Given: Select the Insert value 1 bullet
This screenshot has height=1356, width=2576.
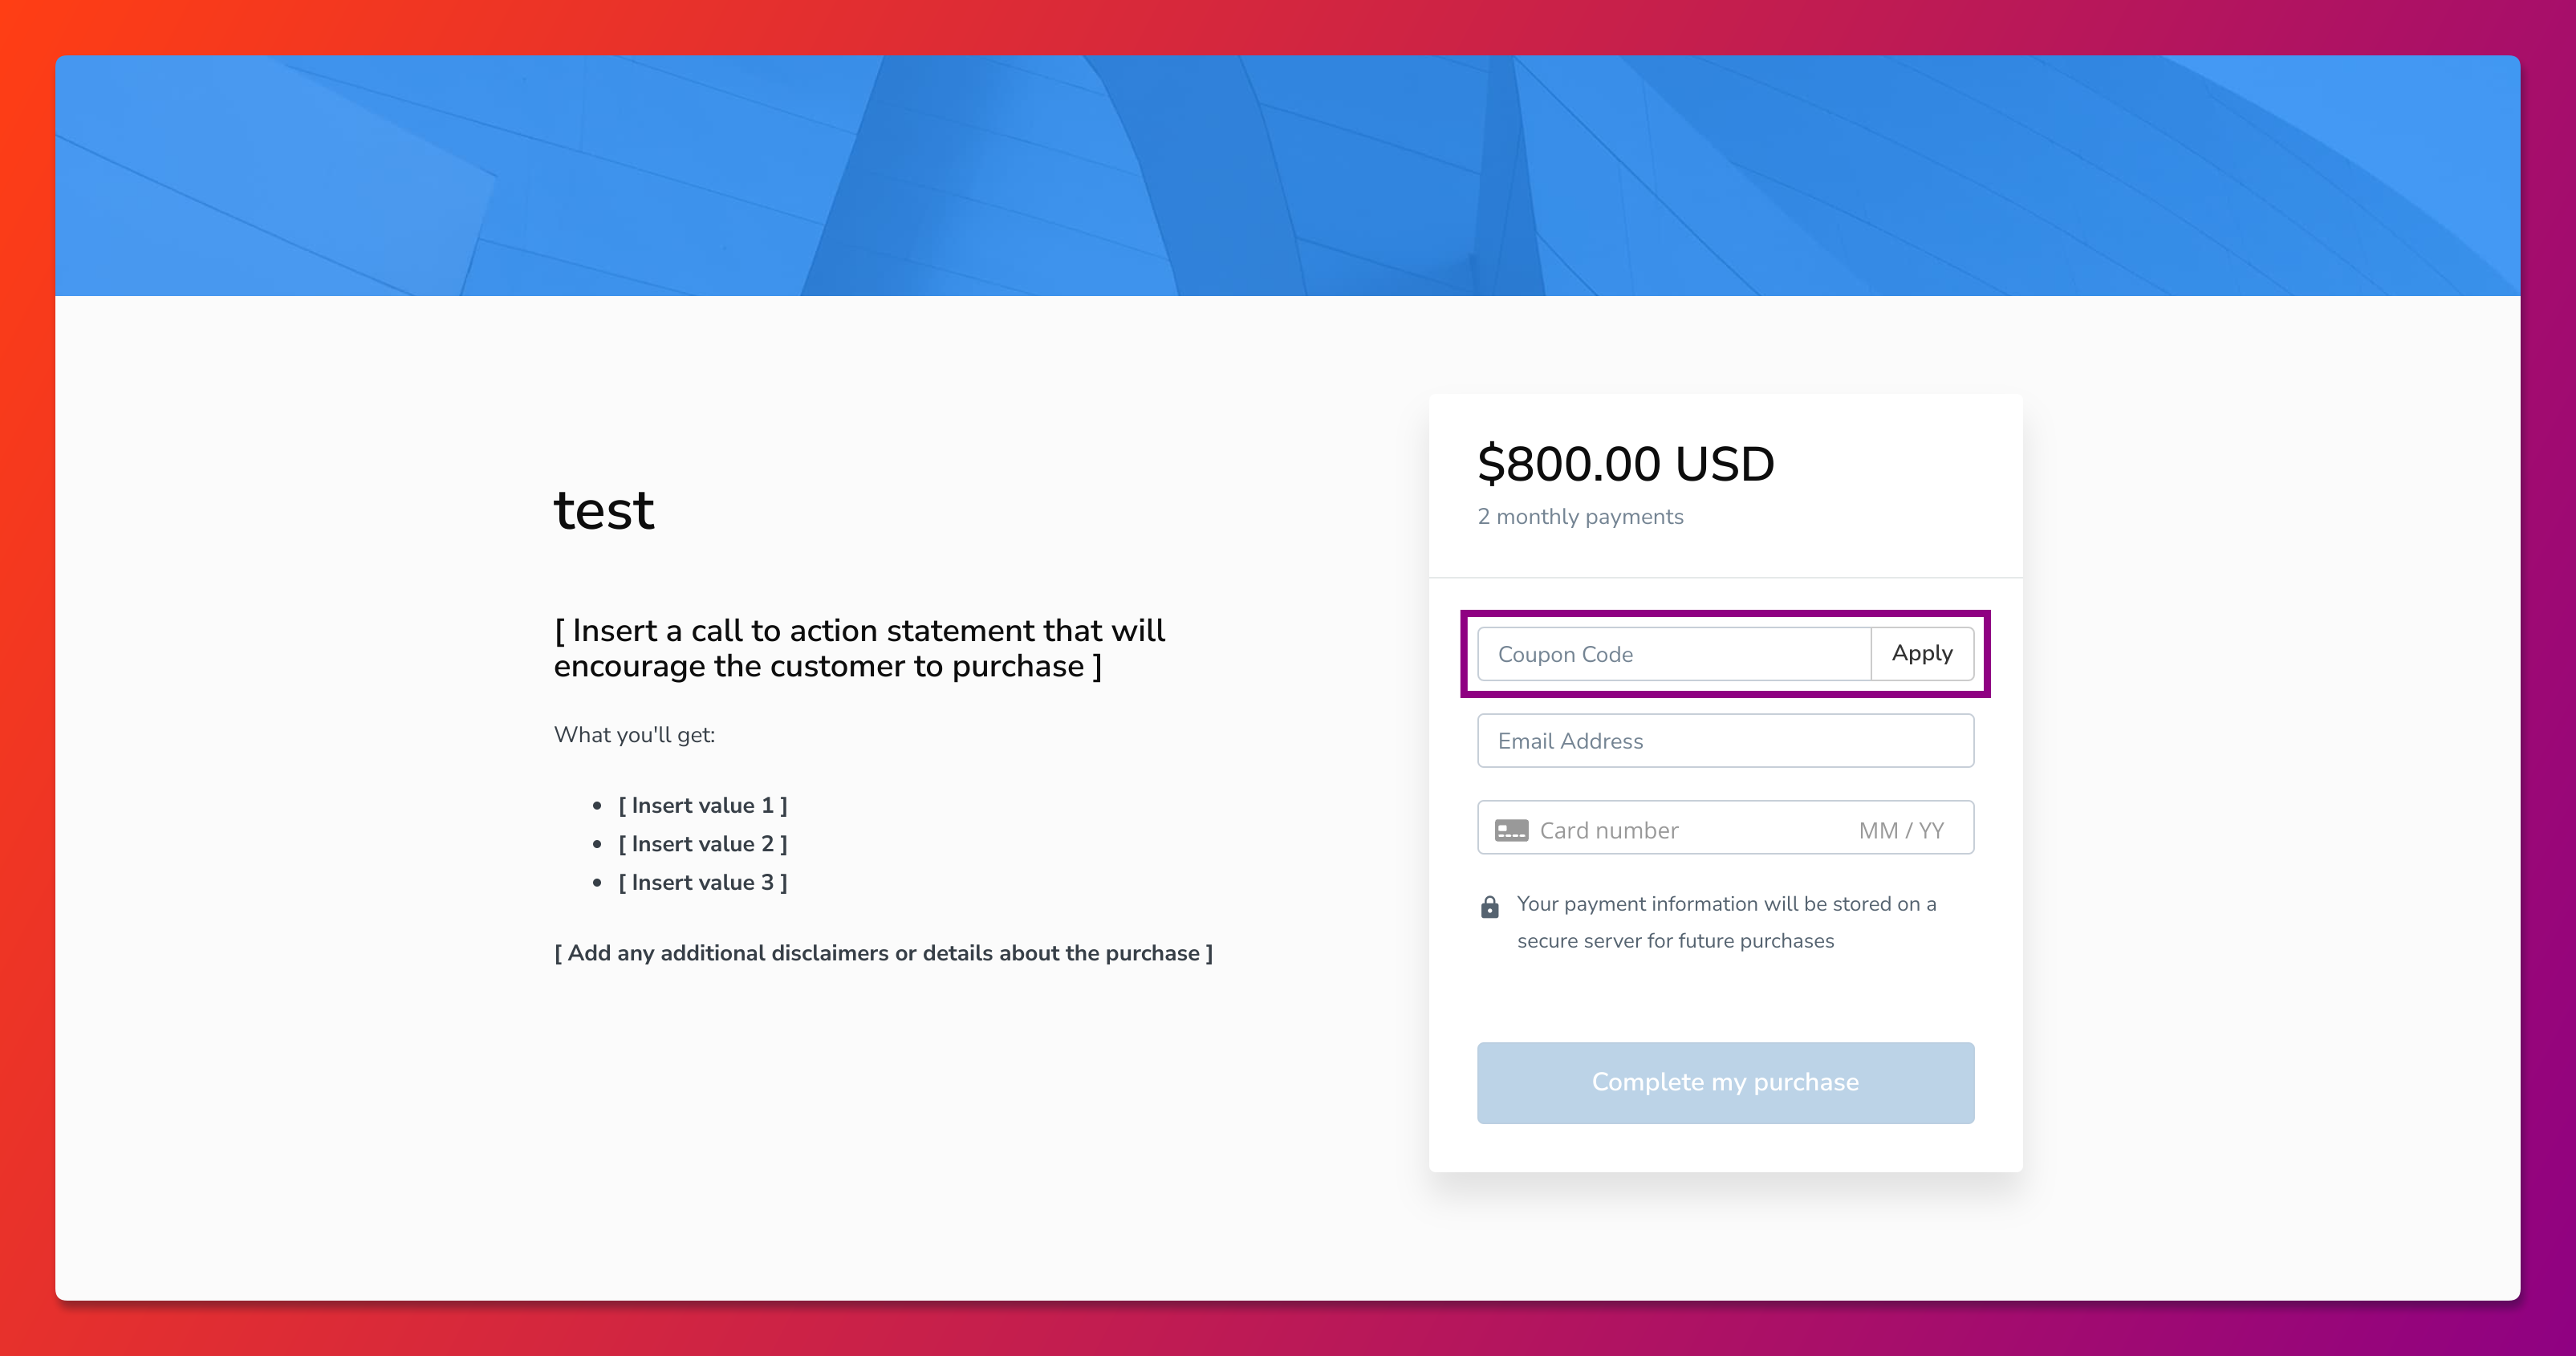Looking at the screenshot, I should point(702,806).
